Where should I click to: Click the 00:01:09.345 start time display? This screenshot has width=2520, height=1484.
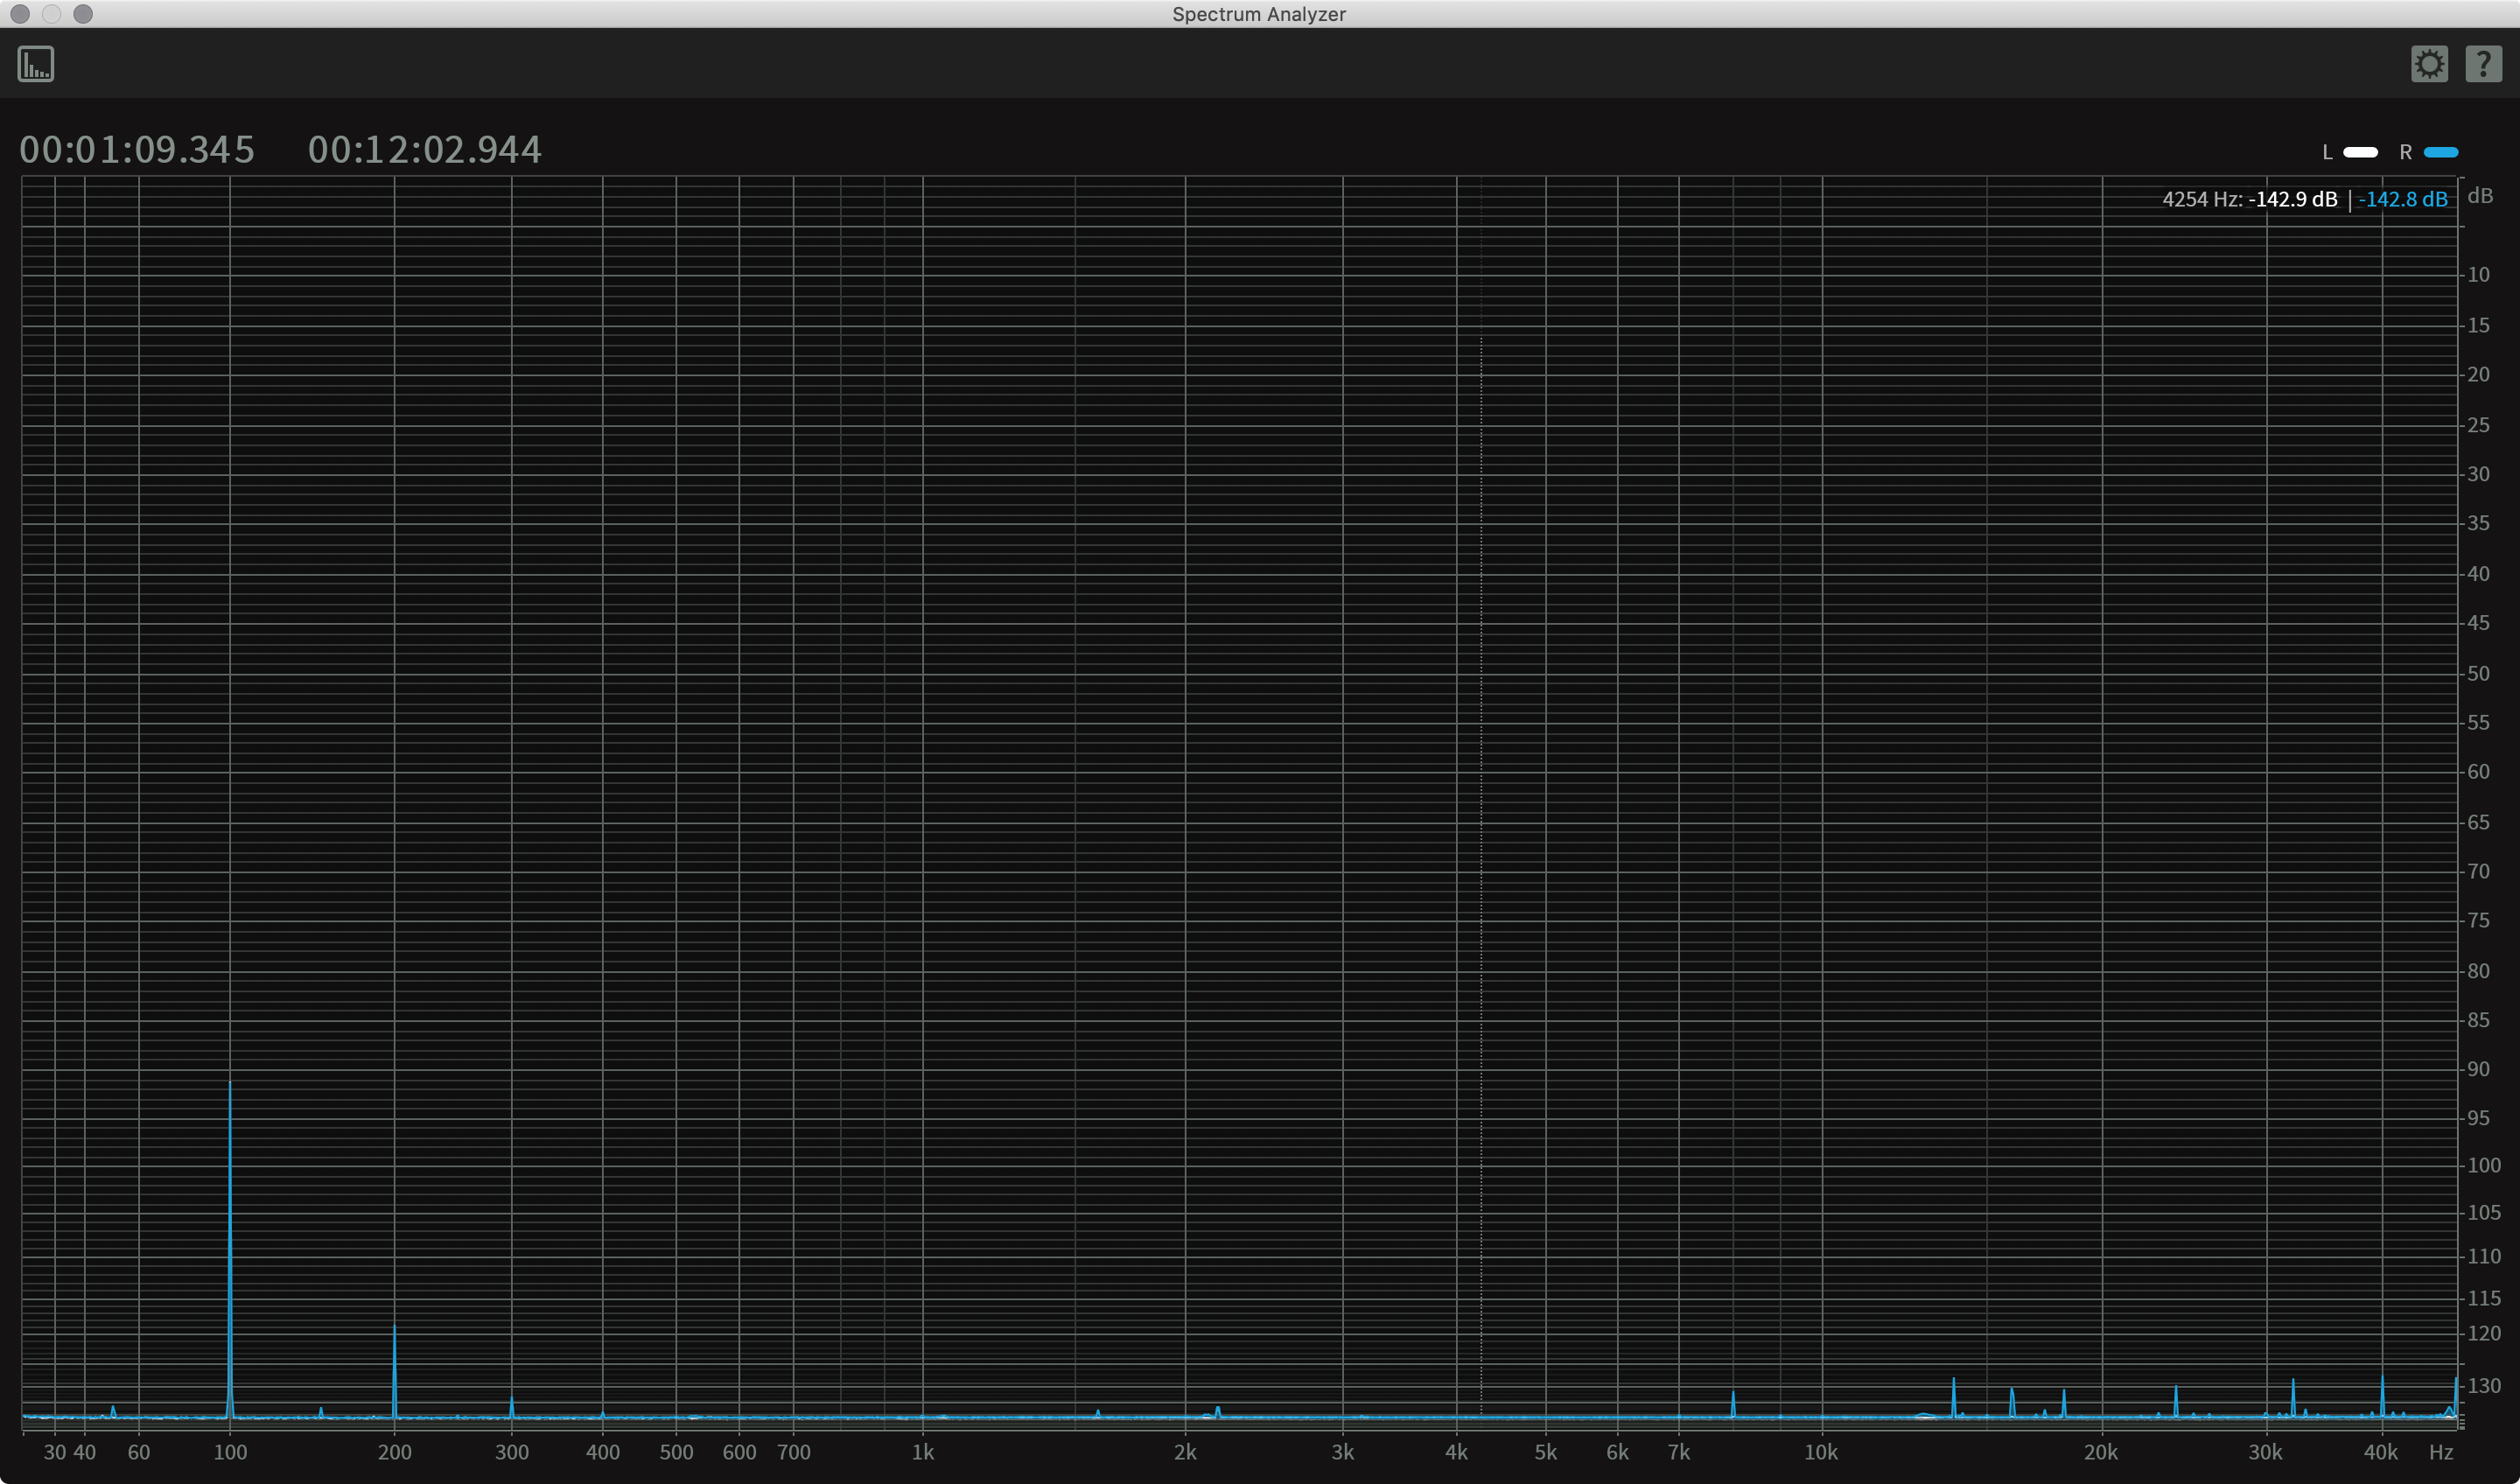pyautogui.click(x=137, y=150)
